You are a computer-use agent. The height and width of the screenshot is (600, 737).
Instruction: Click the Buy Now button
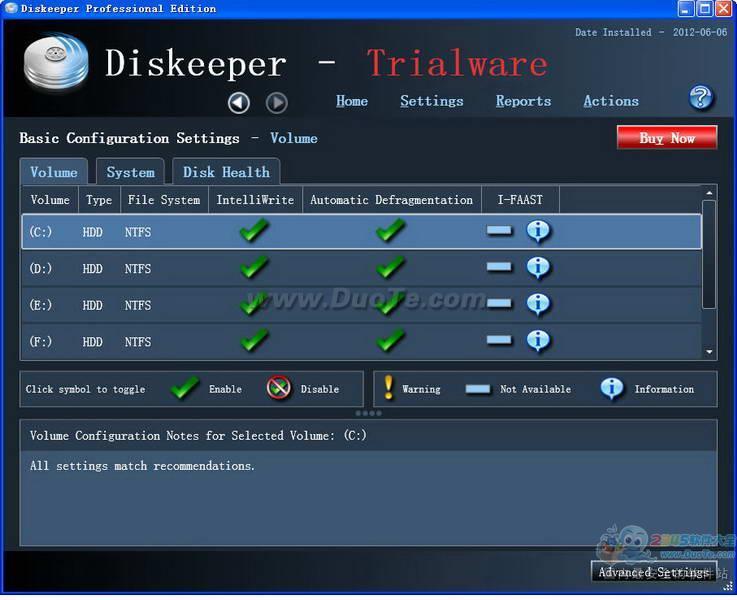667,138
